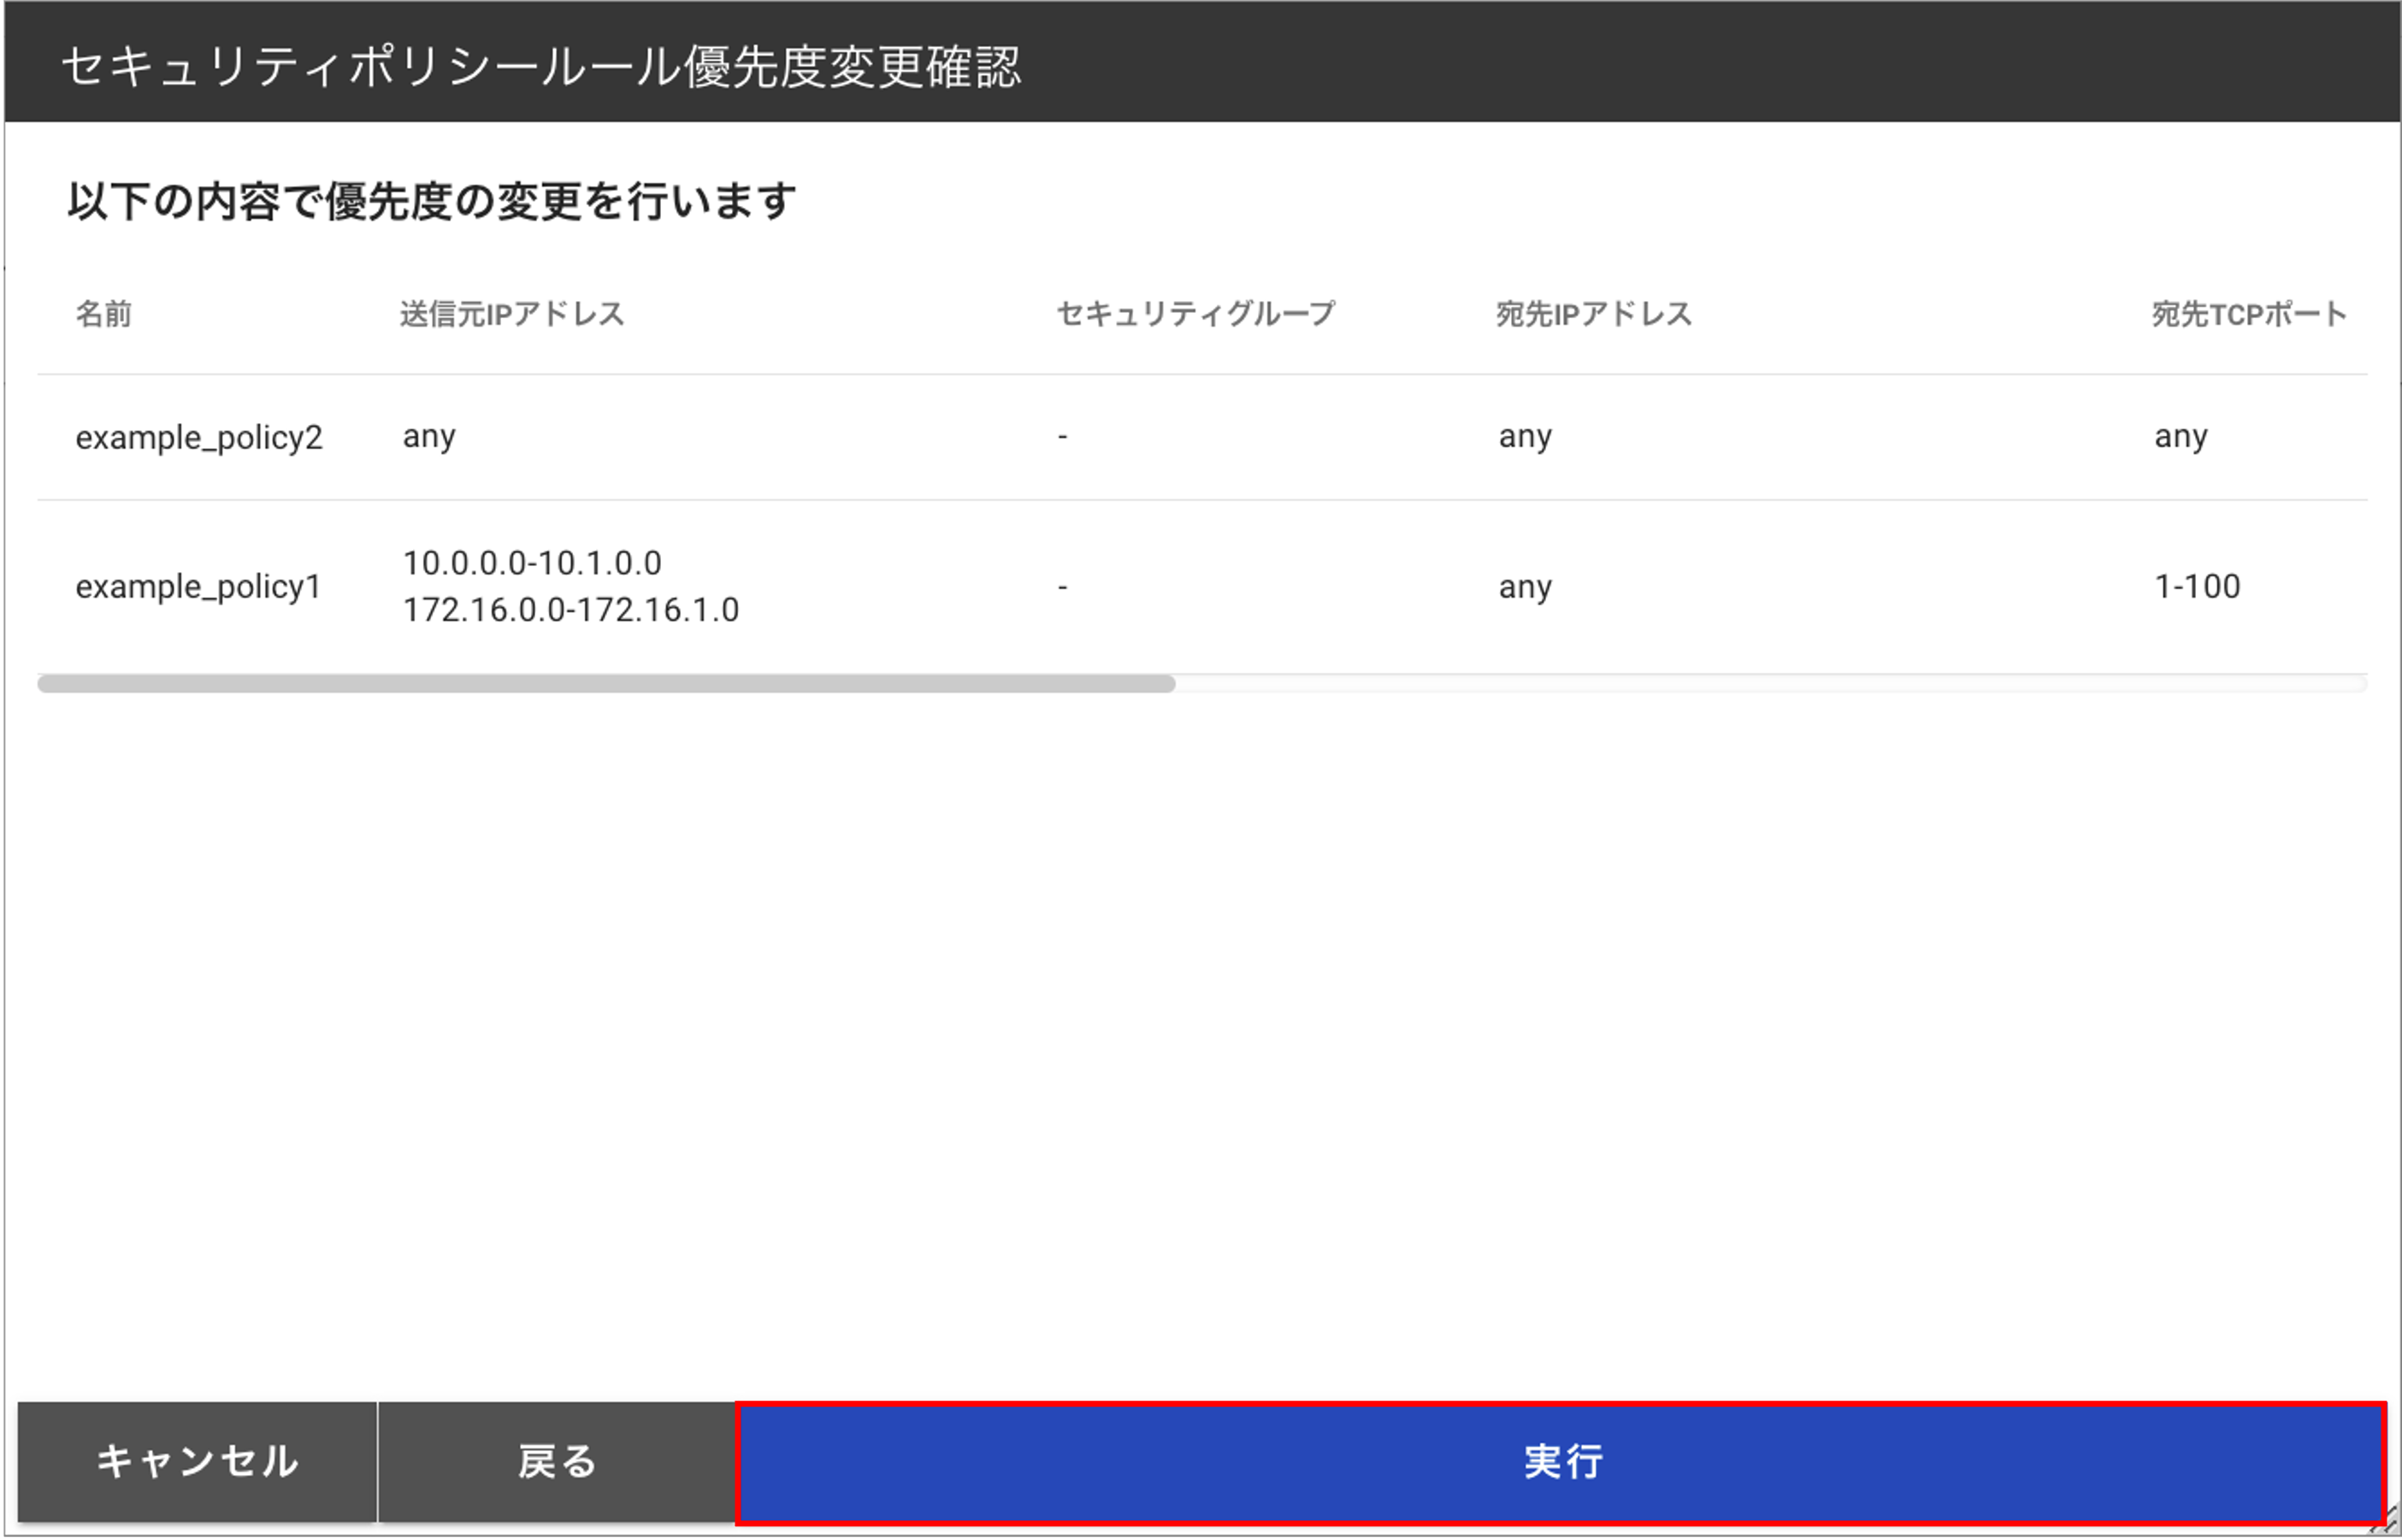Click destination TCP port 'any' in example_policy2 row
The image size is (2402, 1540).
pyautogui.click(x=2181, y=437)
